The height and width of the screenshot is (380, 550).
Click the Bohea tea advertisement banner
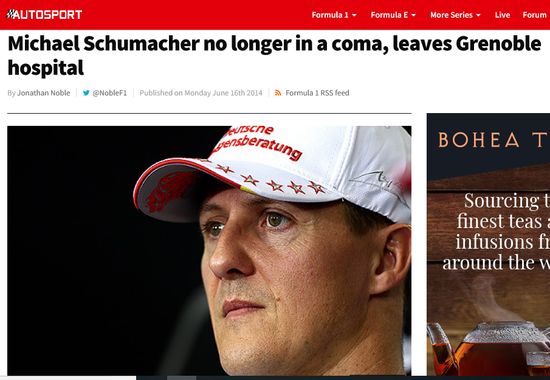(x=488, y=245)
